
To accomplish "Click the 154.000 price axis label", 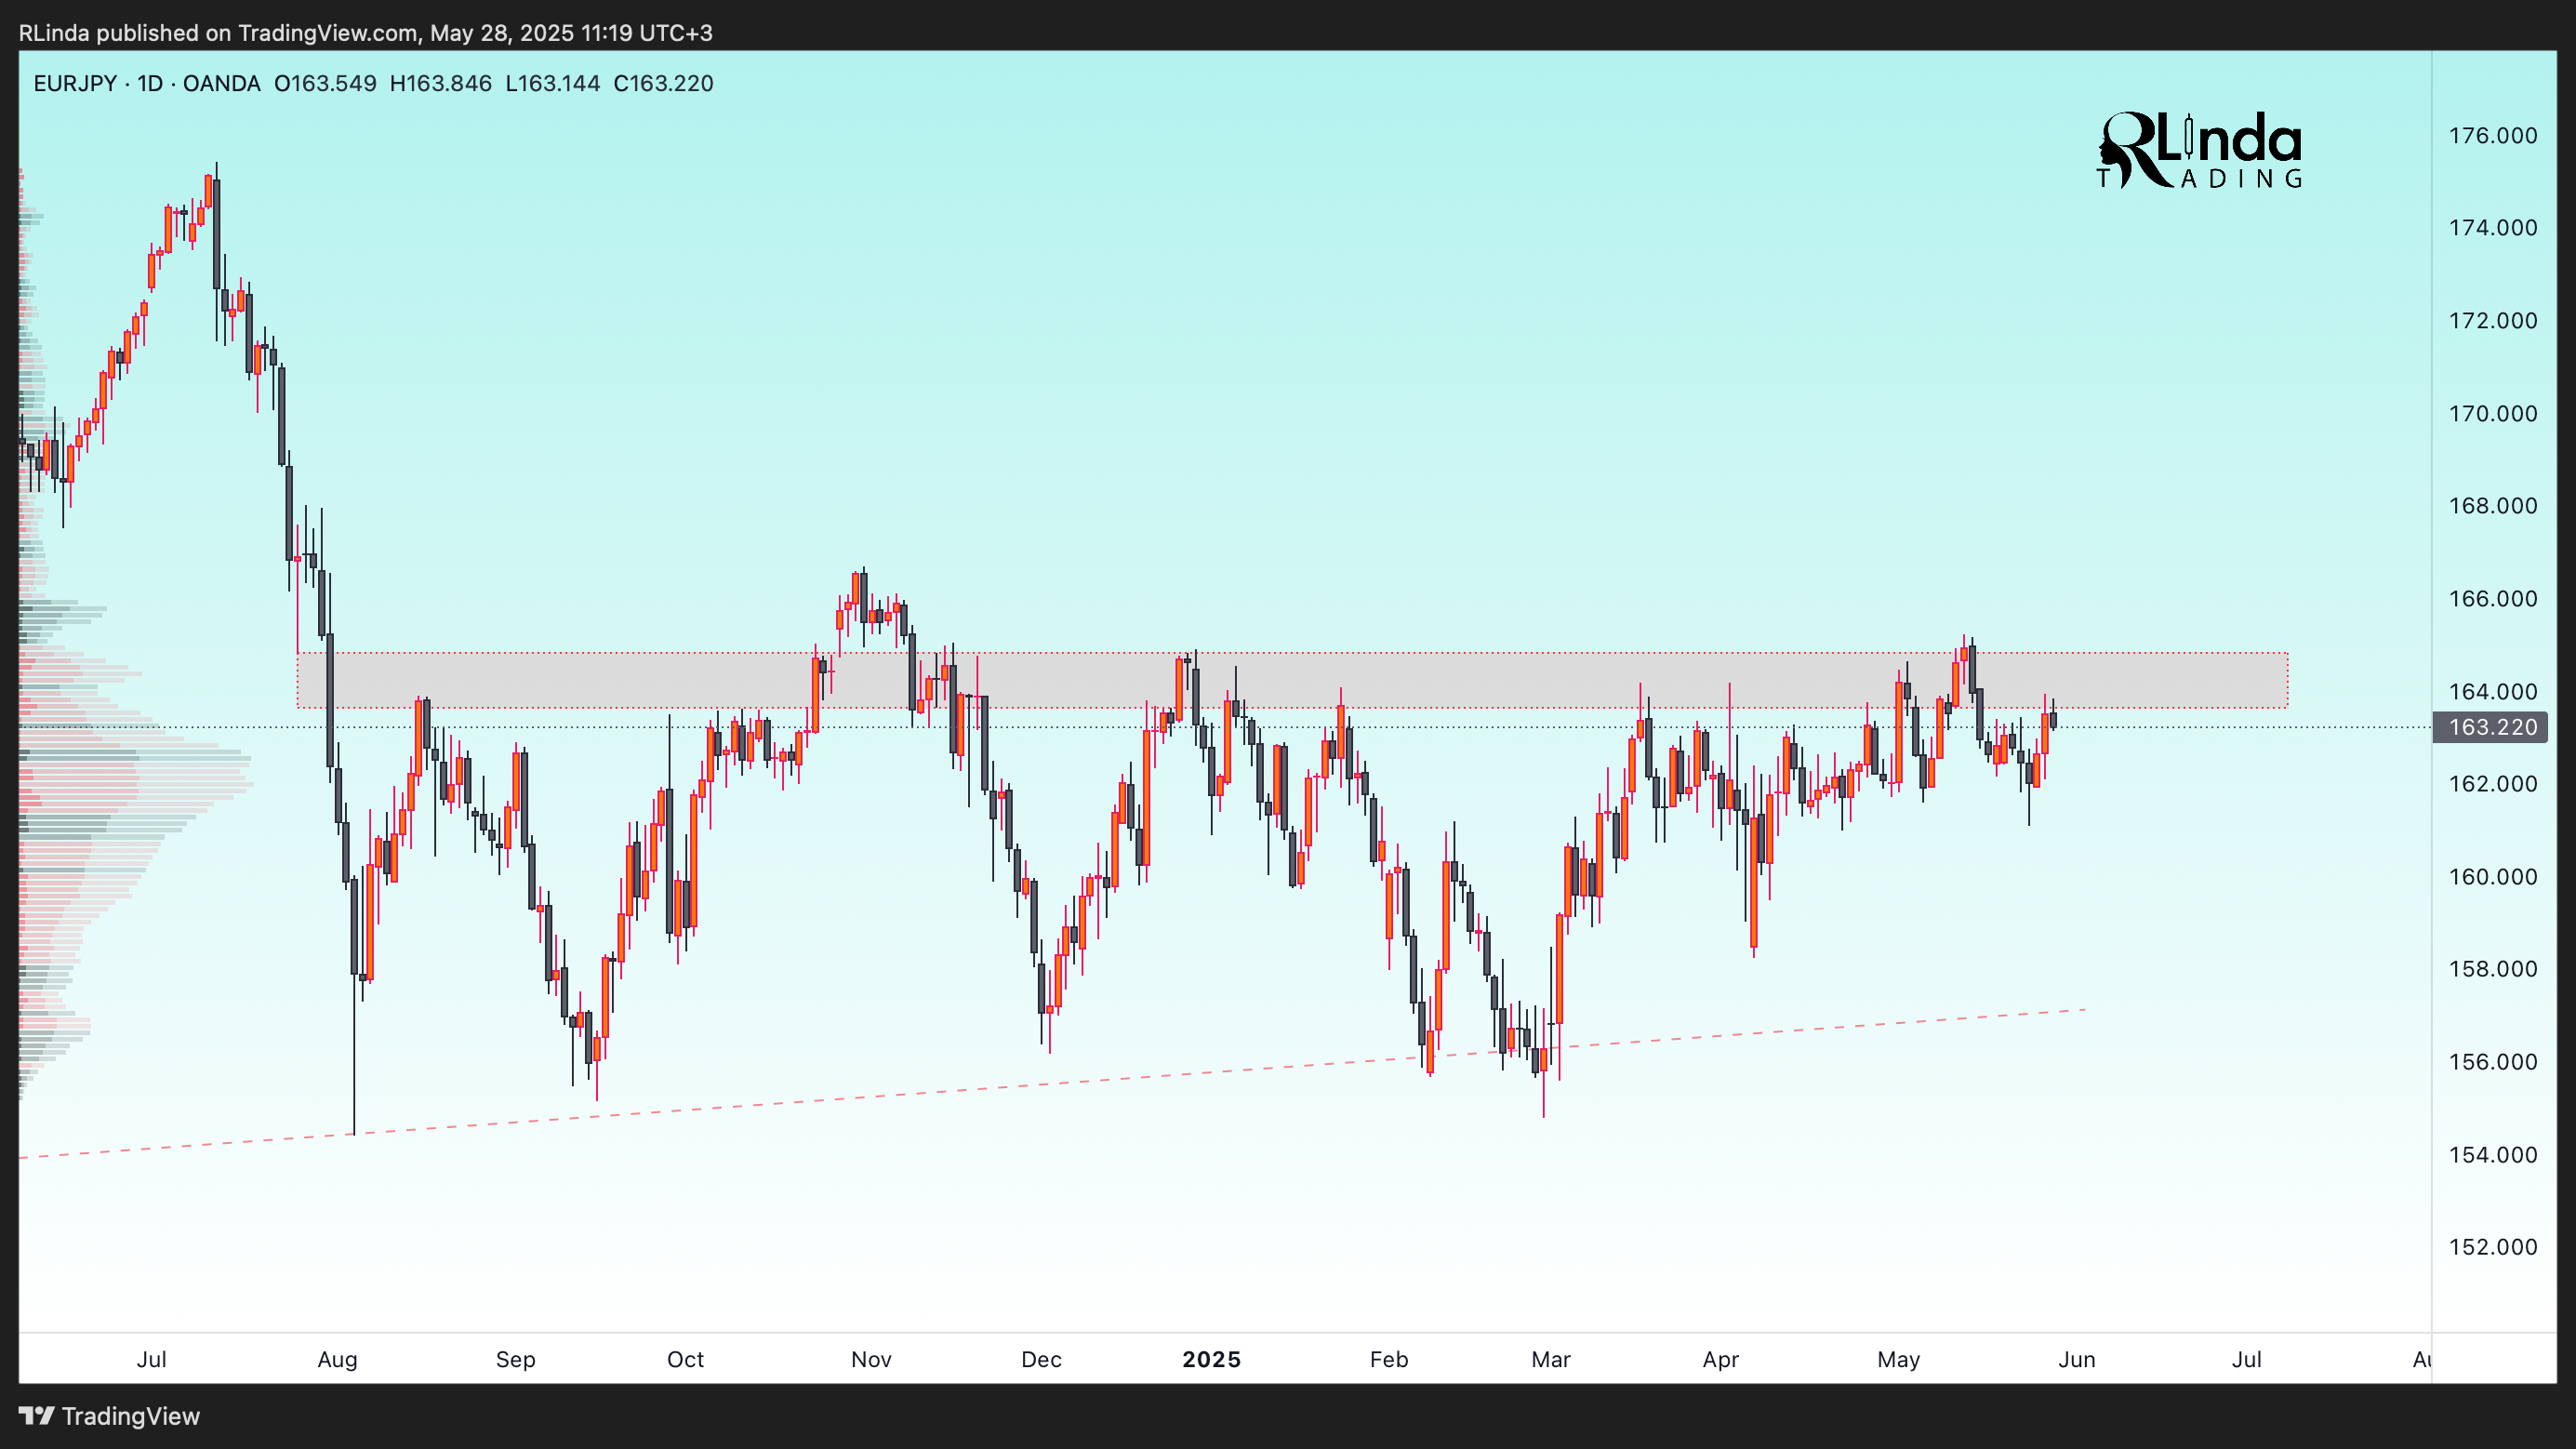I will click(2492, 1155).
